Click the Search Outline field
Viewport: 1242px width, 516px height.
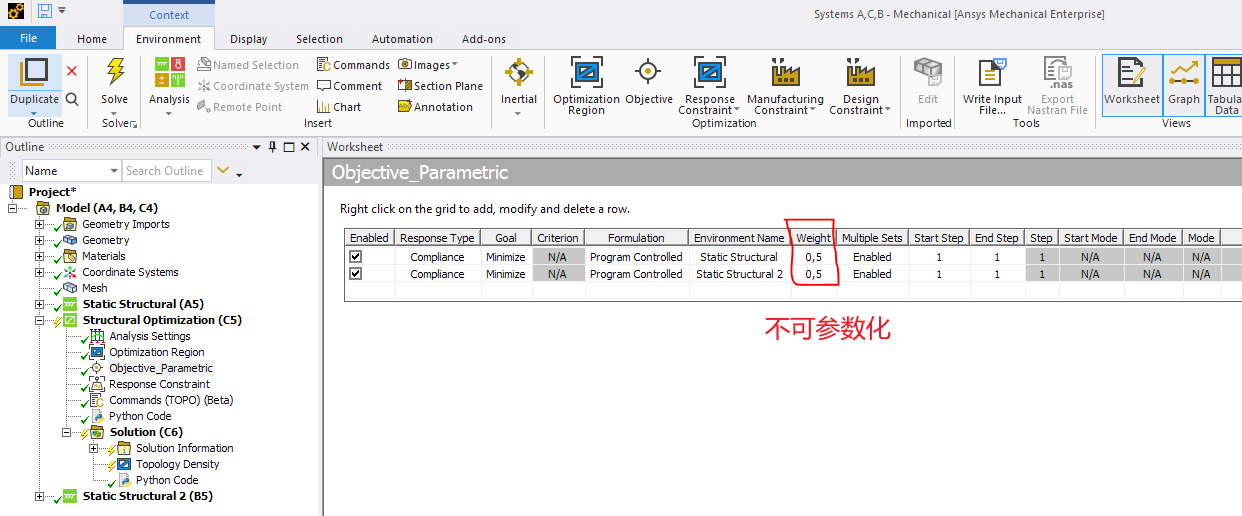click(167, 171)
